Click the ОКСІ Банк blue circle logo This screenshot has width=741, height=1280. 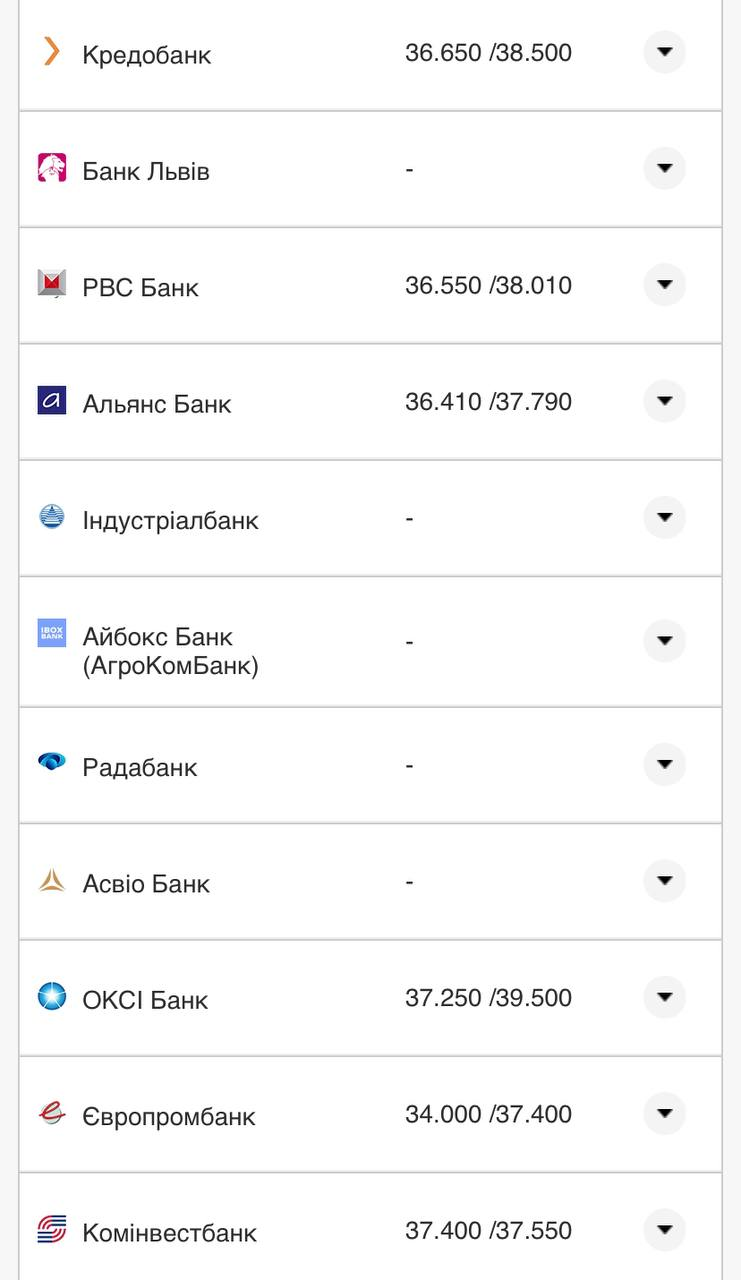click(52, 997)
